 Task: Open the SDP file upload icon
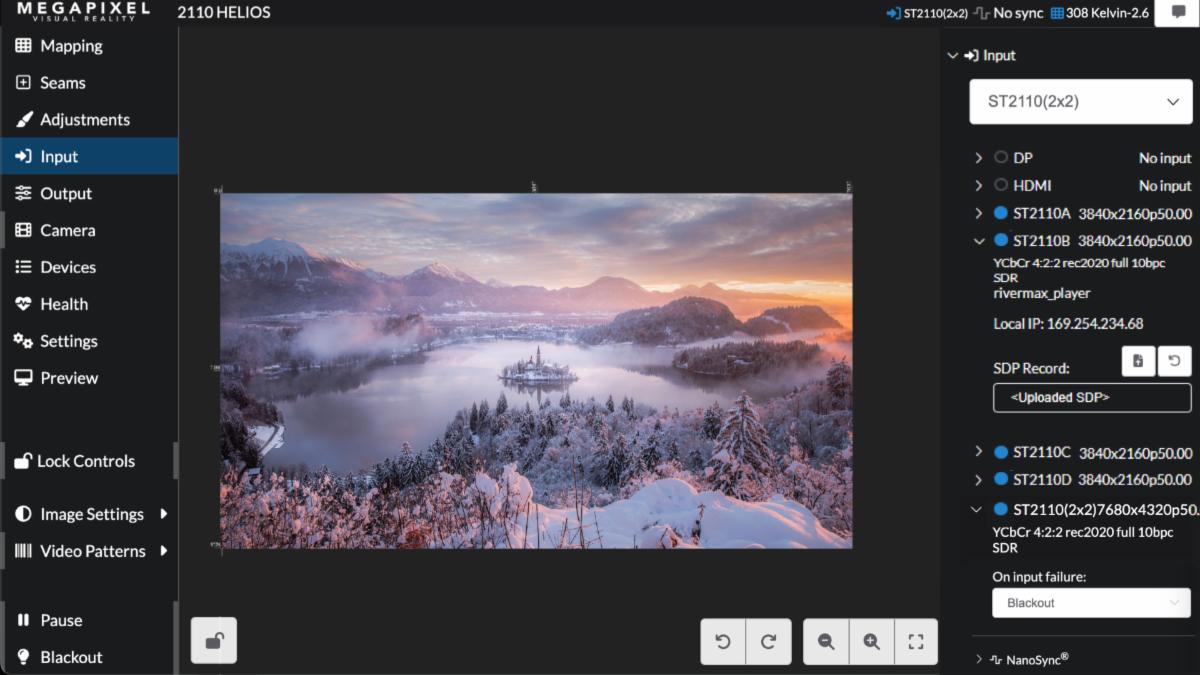click(x=1138, y=361)
